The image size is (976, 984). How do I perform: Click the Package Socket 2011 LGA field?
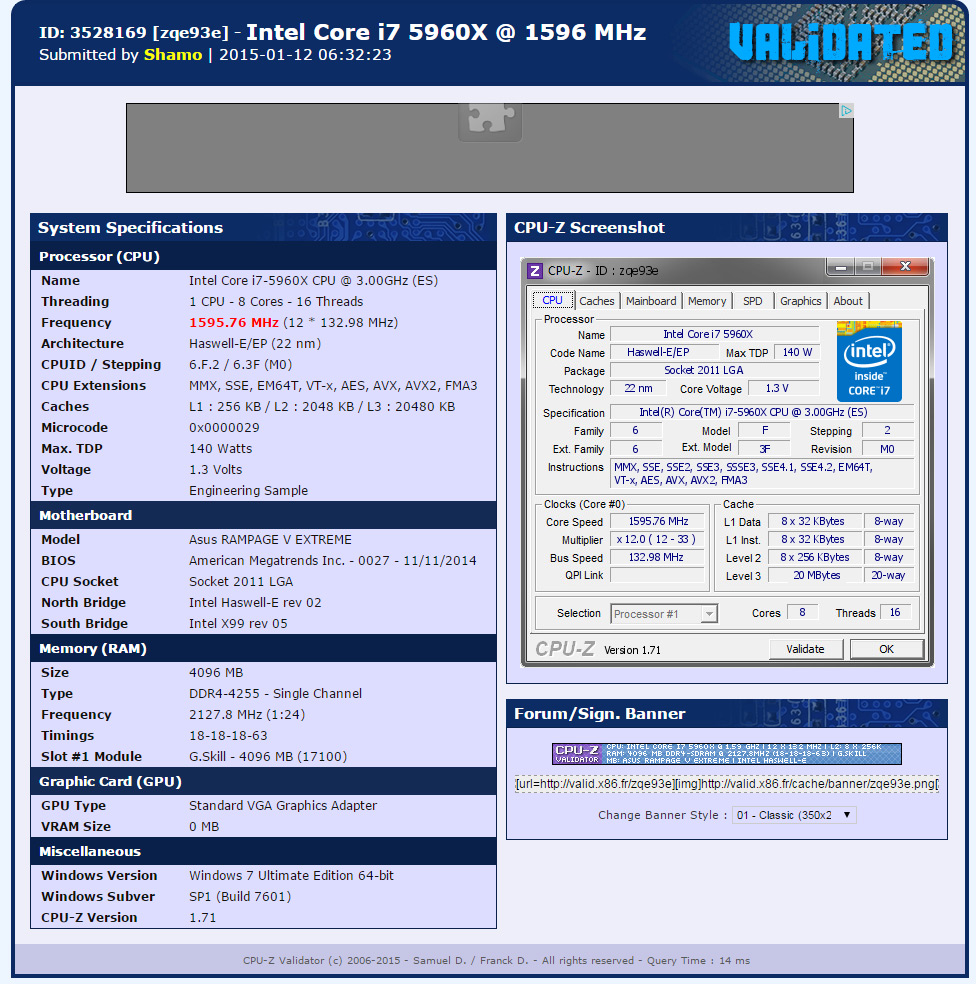click(714, 370)
